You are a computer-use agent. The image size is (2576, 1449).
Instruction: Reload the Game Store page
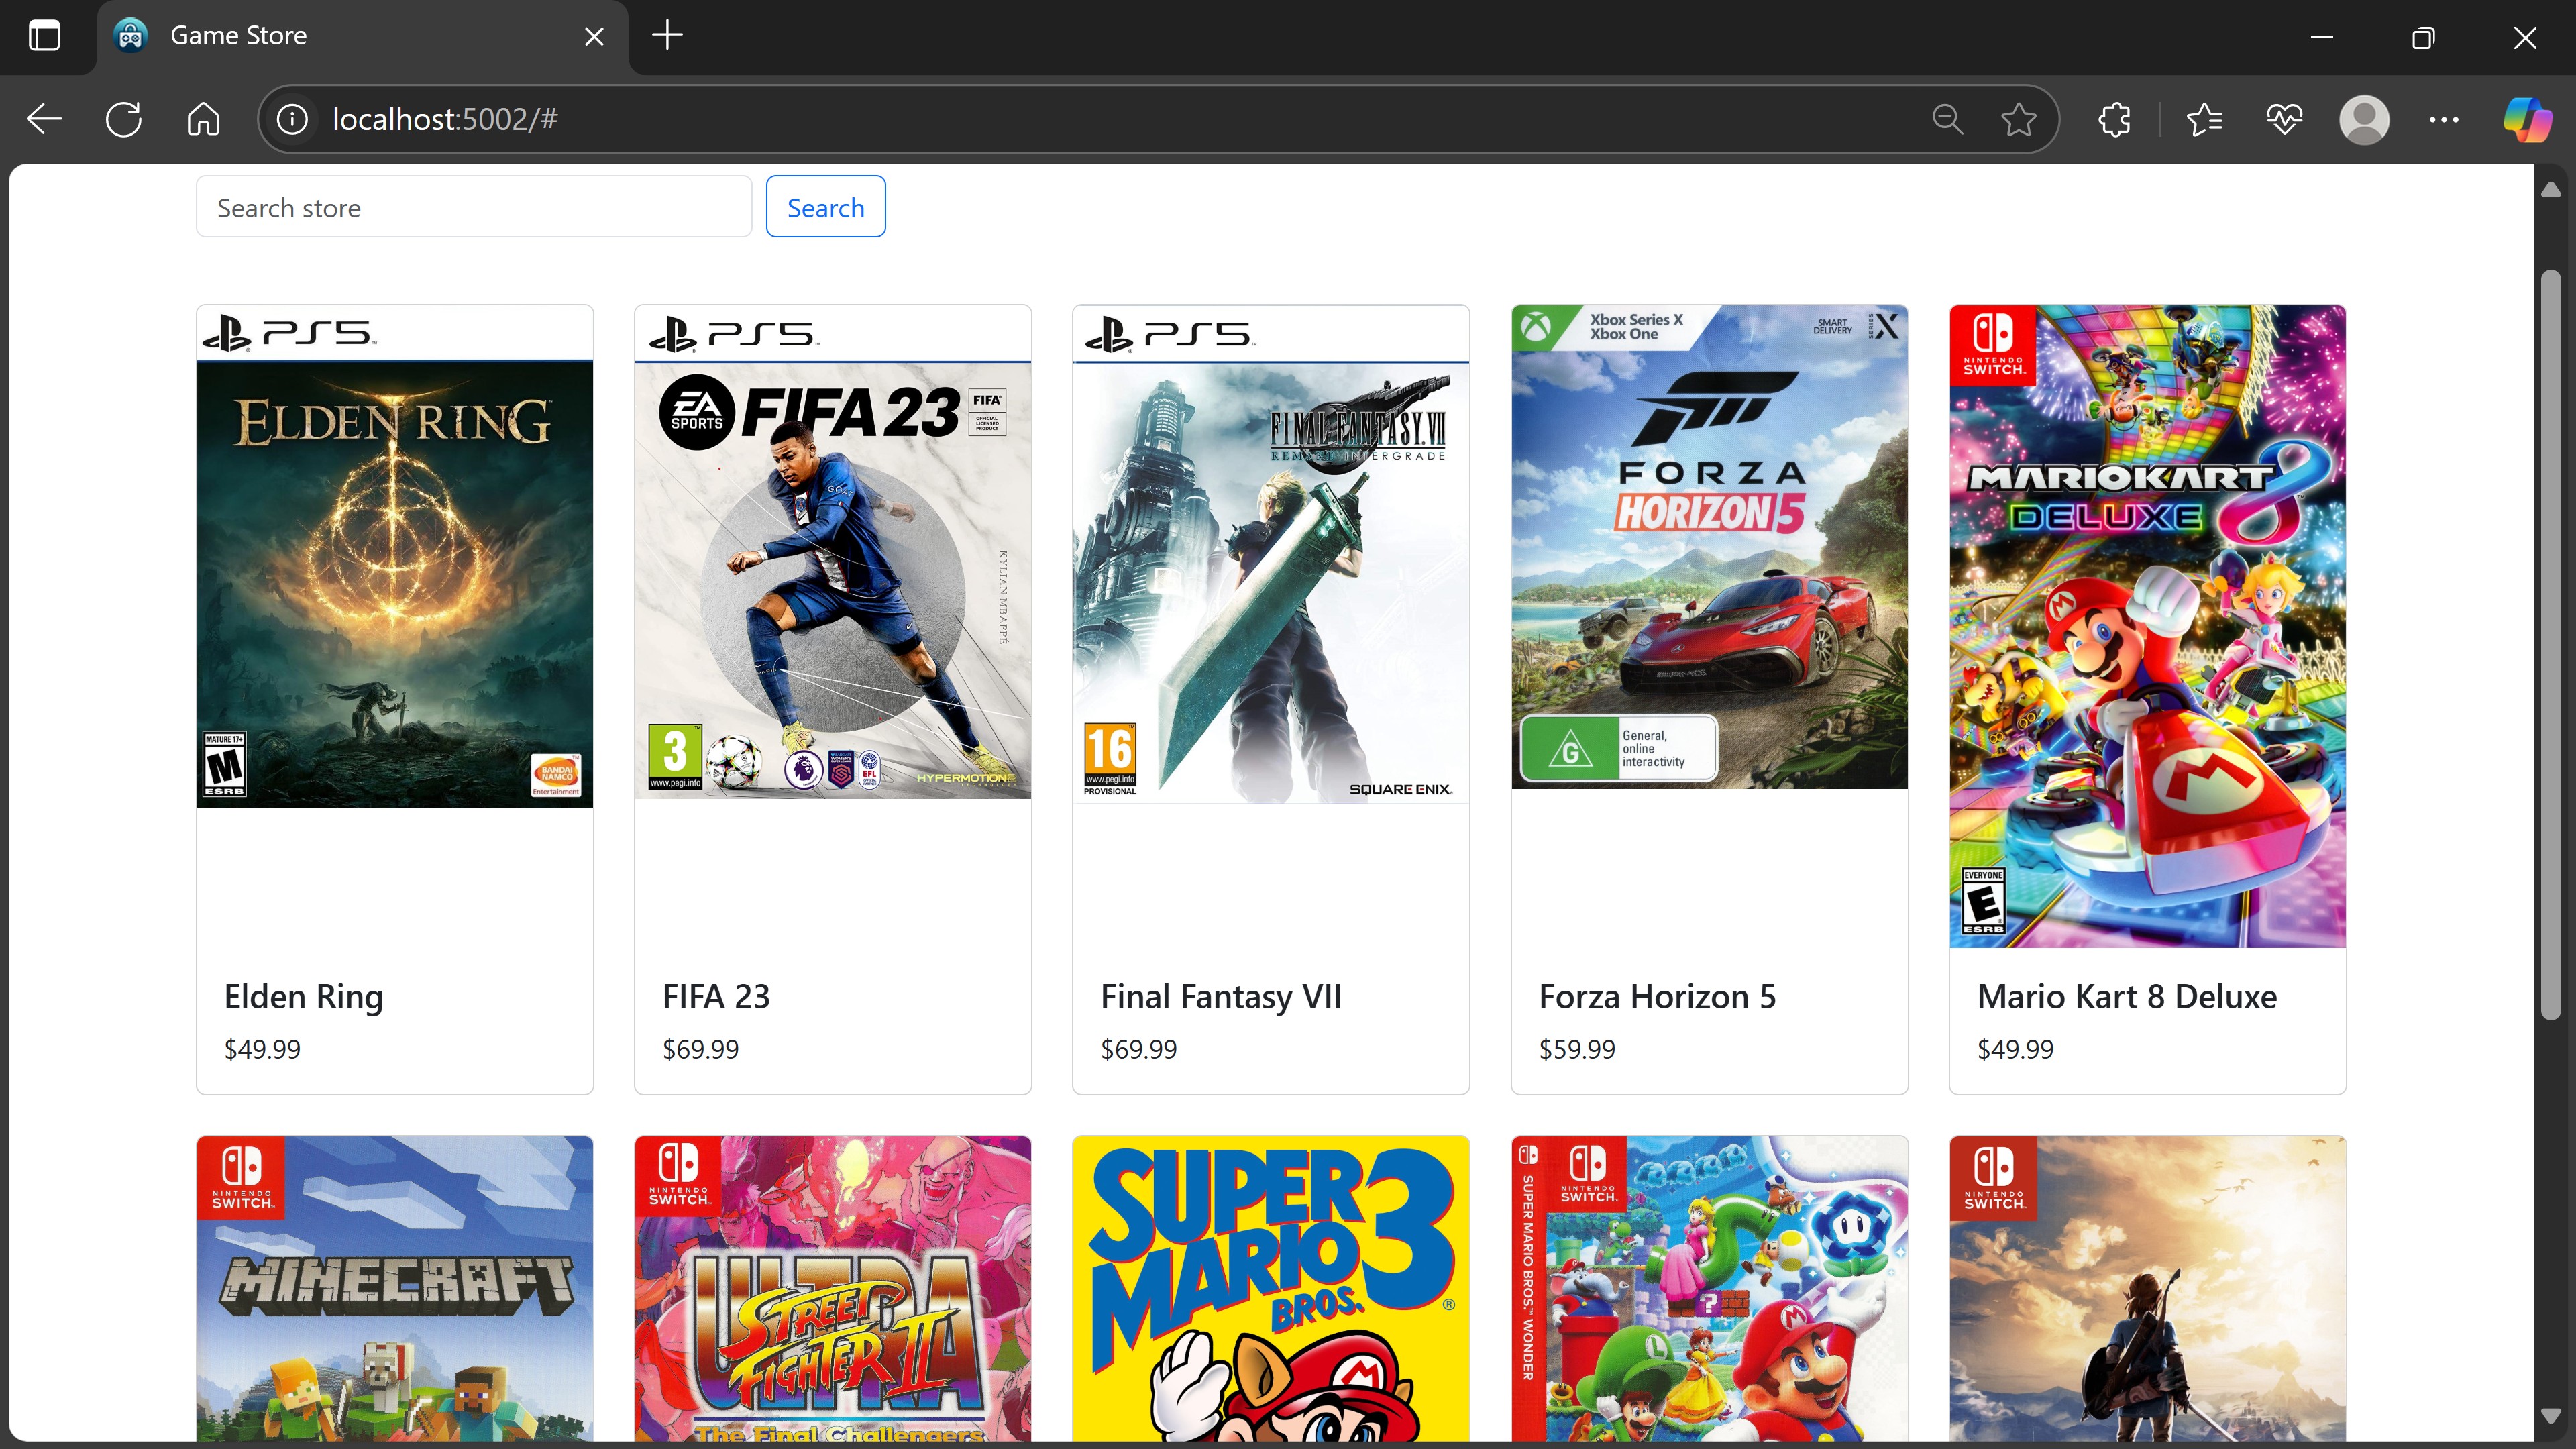click(x=124, y=120)
